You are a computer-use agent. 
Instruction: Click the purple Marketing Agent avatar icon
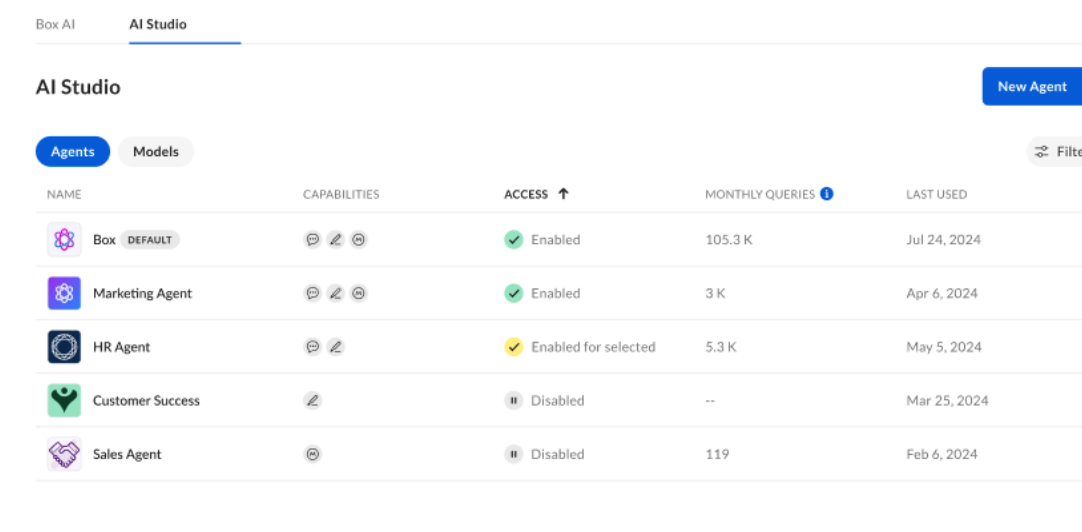pyautogui.click(x=64, y=293)
